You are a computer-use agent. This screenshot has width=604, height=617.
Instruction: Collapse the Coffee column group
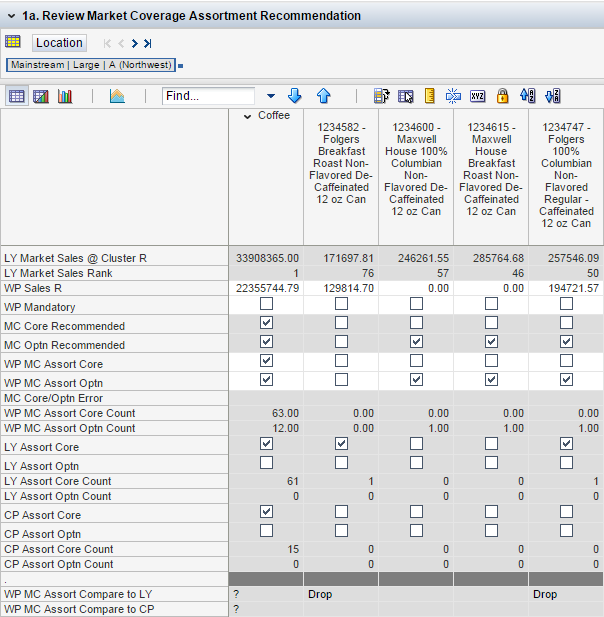click(247, 116)
